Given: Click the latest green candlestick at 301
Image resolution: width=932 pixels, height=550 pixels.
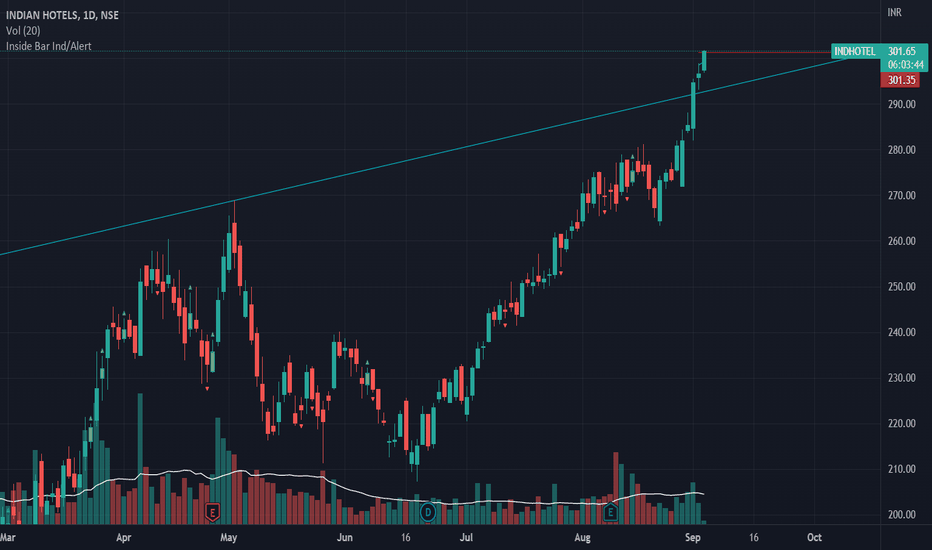Looking at the screenshot, I should tap(704, 61).
